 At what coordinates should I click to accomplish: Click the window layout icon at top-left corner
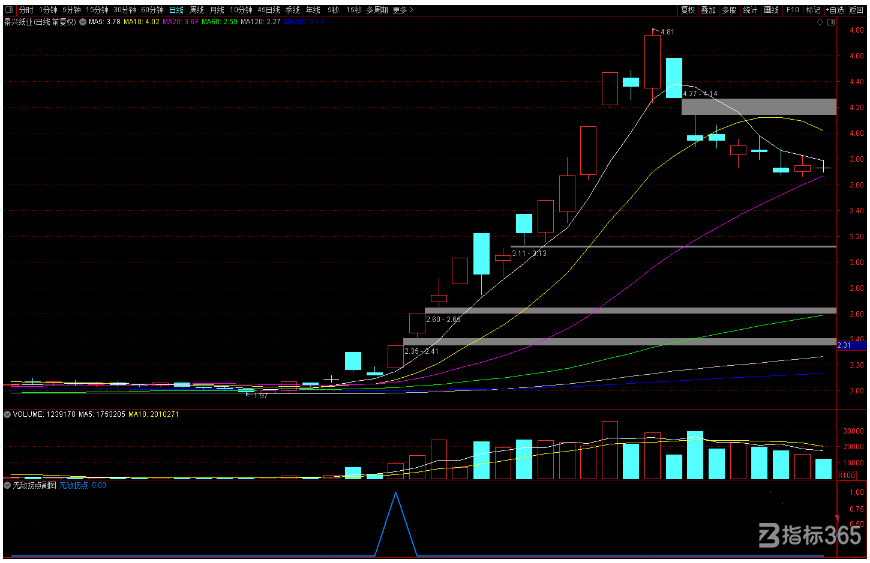(x=8, y=10)
